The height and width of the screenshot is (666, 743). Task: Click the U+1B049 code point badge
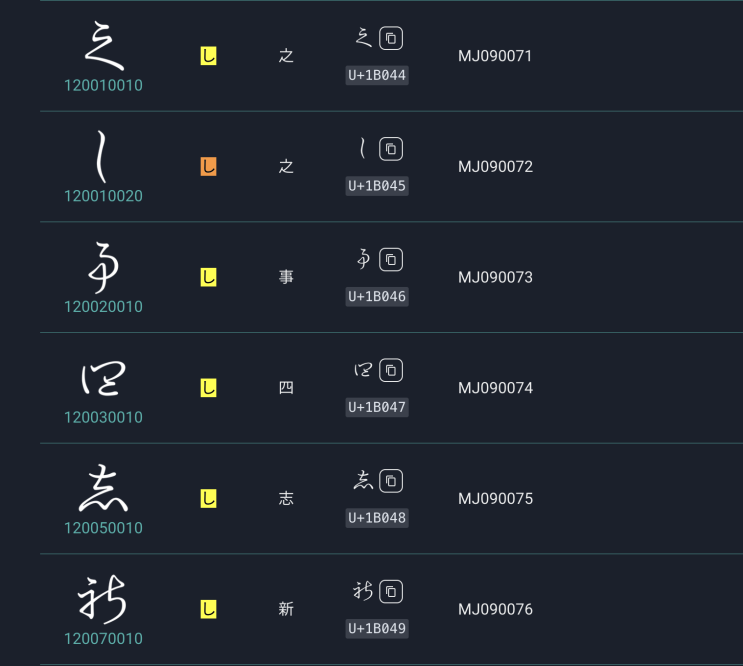click(x=377, y=628)
